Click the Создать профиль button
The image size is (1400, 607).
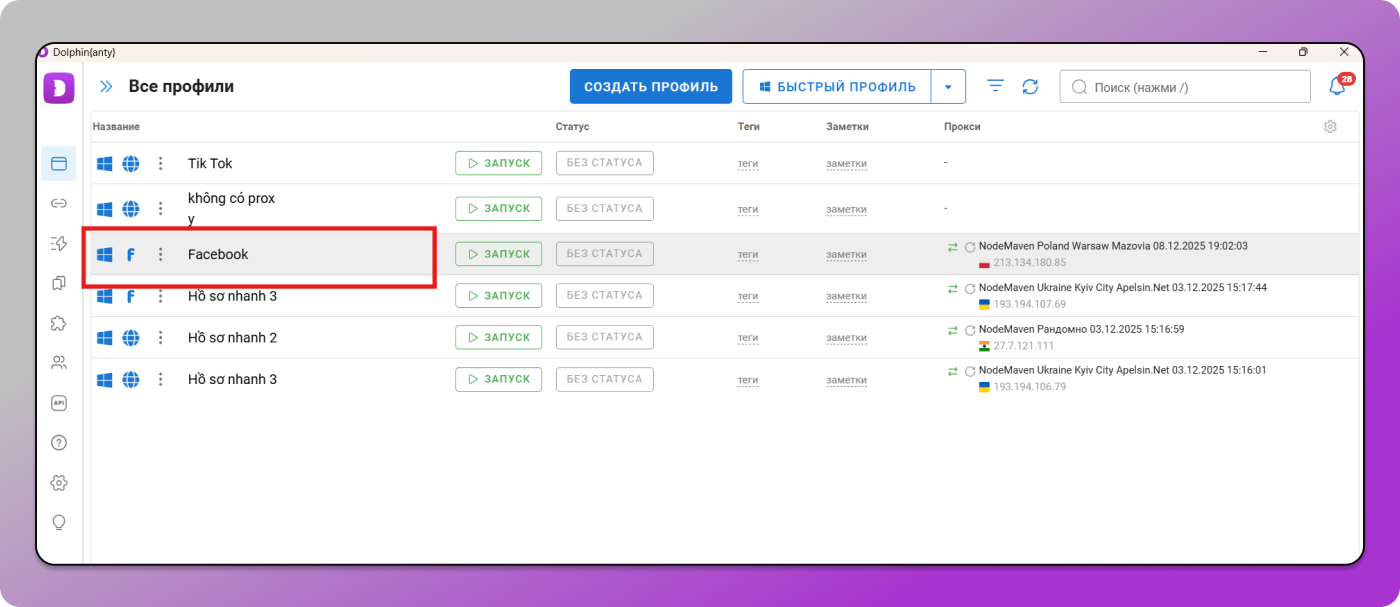[x=650, y=87]
